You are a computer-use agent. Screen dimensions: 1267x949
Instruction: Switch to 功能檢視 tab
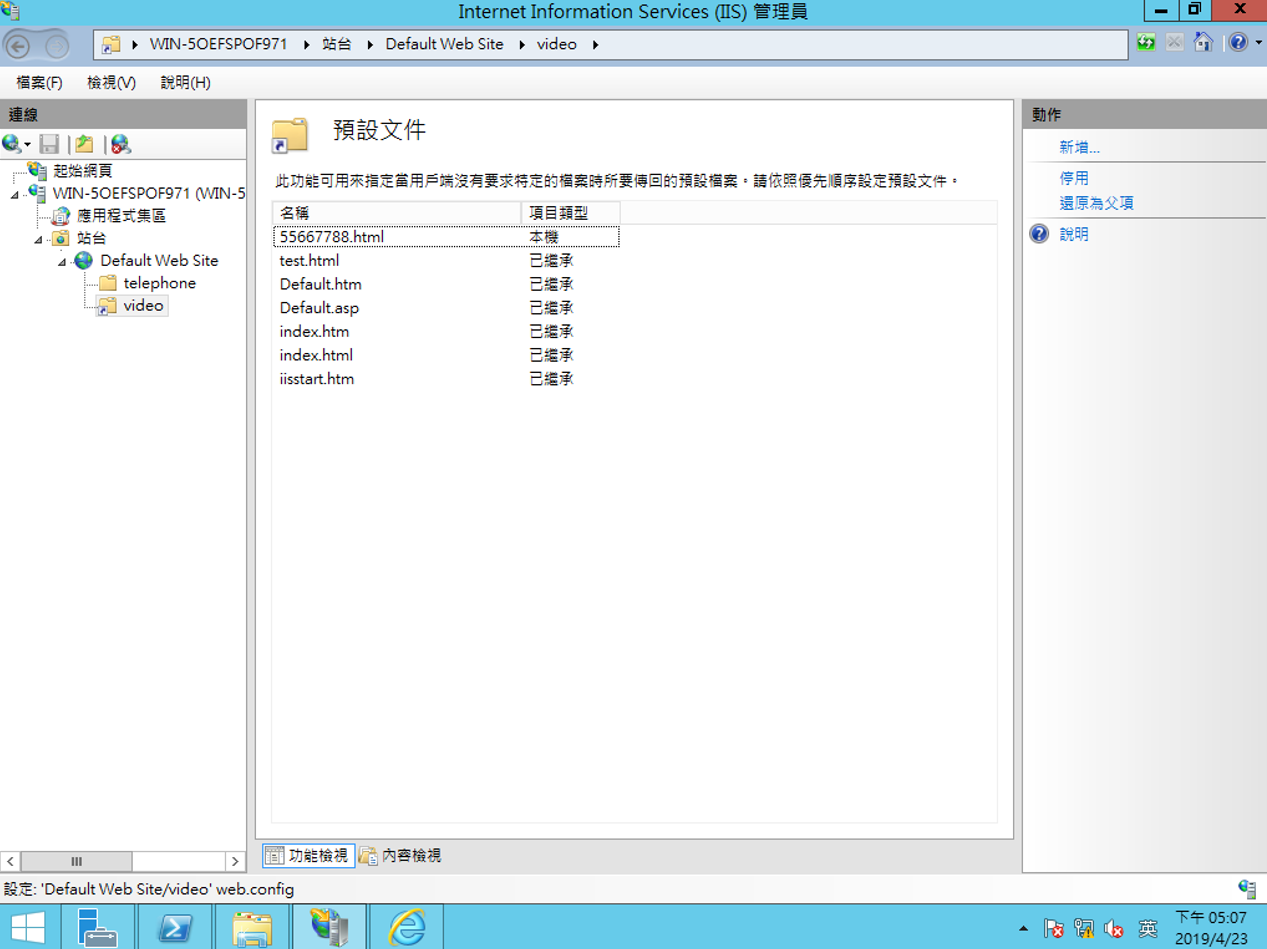point(308,855)
